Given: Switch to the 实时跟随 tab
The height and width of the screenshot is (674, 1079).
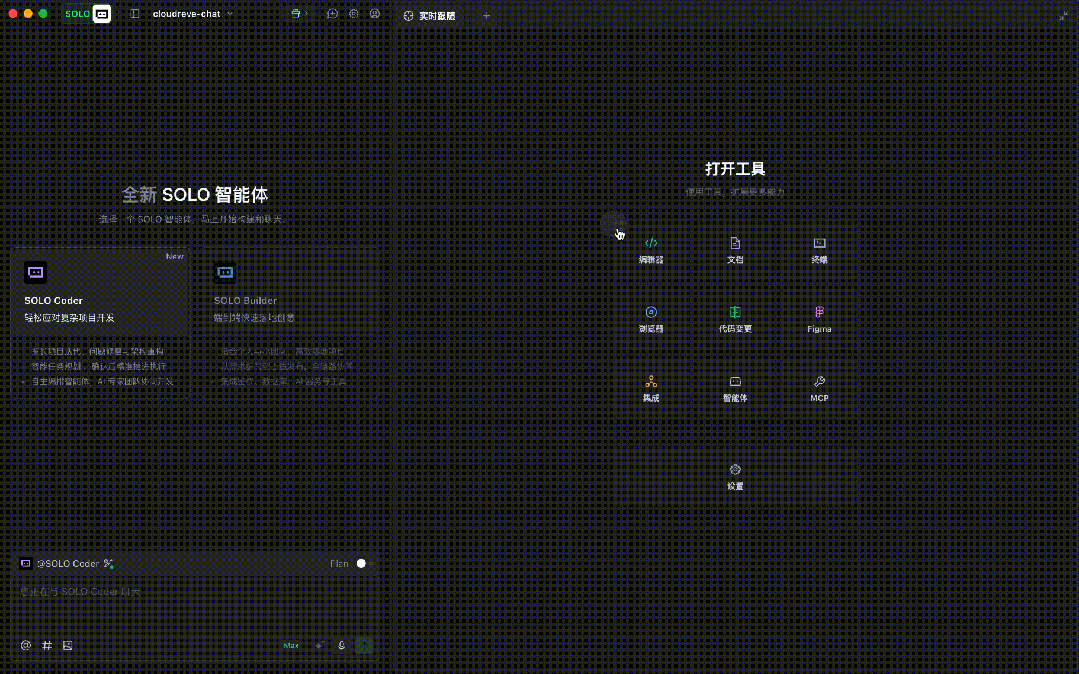Looking at the screenshot, I should pos(429,16).
